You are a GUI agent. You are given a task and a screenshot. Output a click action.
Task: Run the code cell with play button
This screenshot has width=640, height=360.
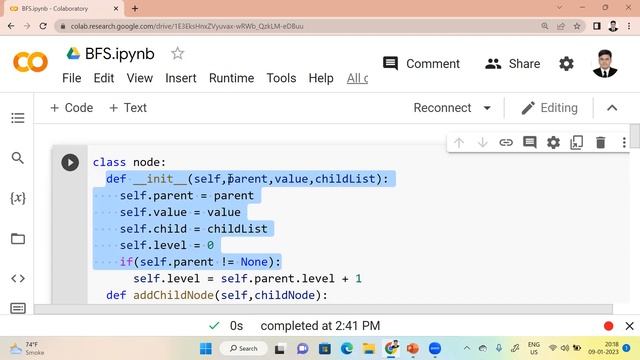(70, 162)
